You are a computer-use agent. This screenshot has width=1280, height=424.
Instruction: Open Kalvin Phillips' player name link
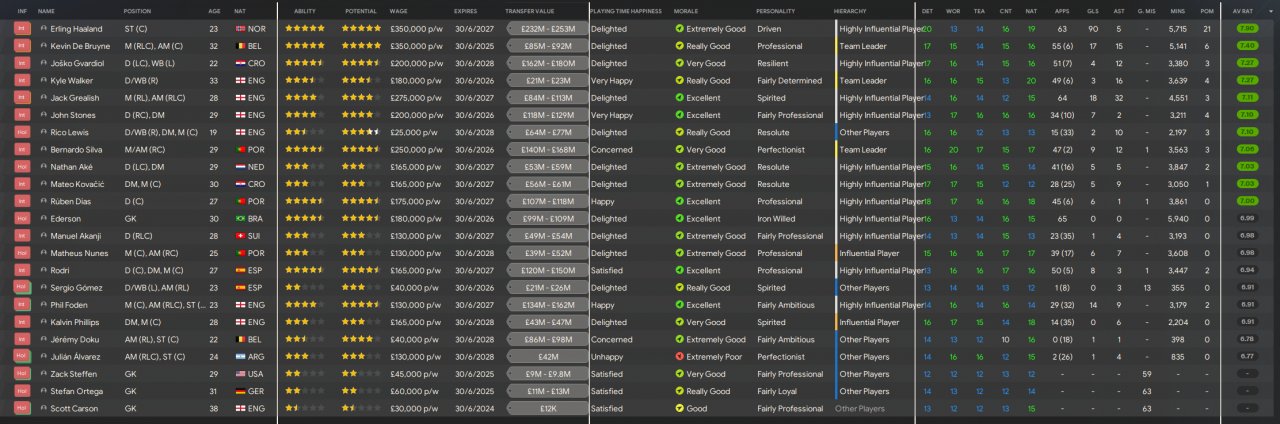(x=74, y=322)
